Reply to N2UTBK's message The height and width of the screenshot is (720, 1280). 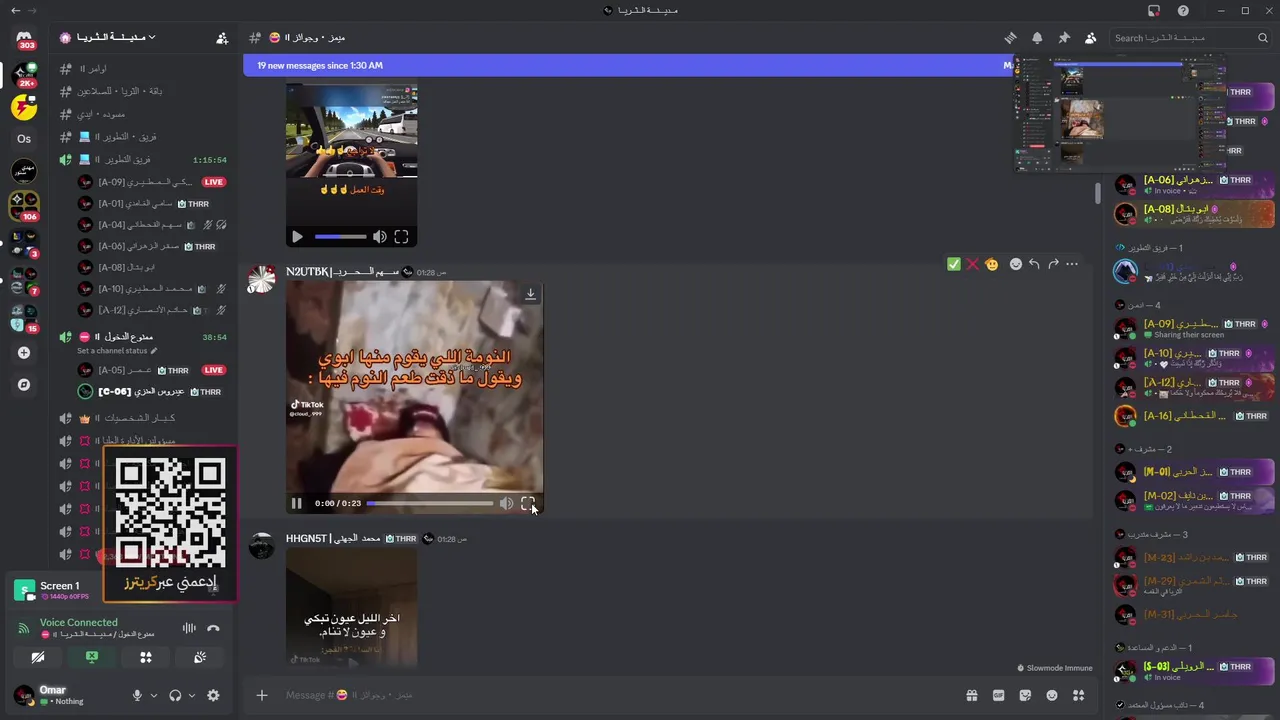tap(1034, 264)
